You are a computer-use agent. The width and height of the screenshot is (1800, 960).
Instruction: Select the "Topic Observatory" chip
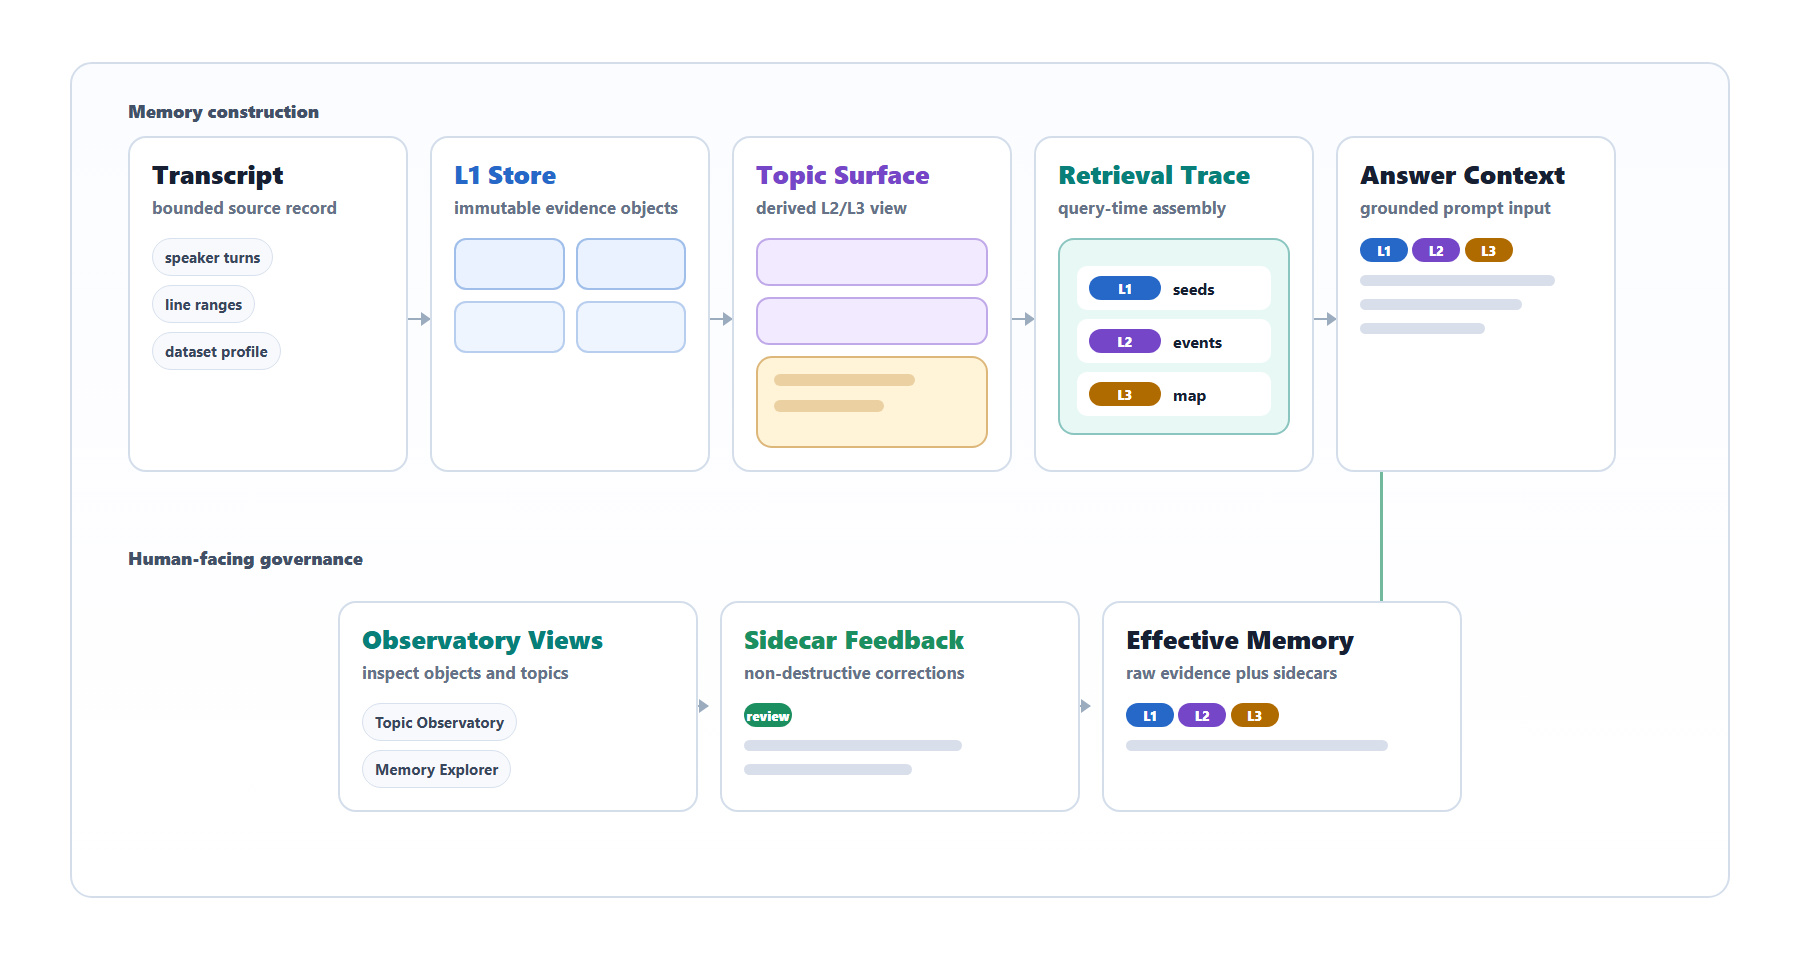[x=439, y=722]
